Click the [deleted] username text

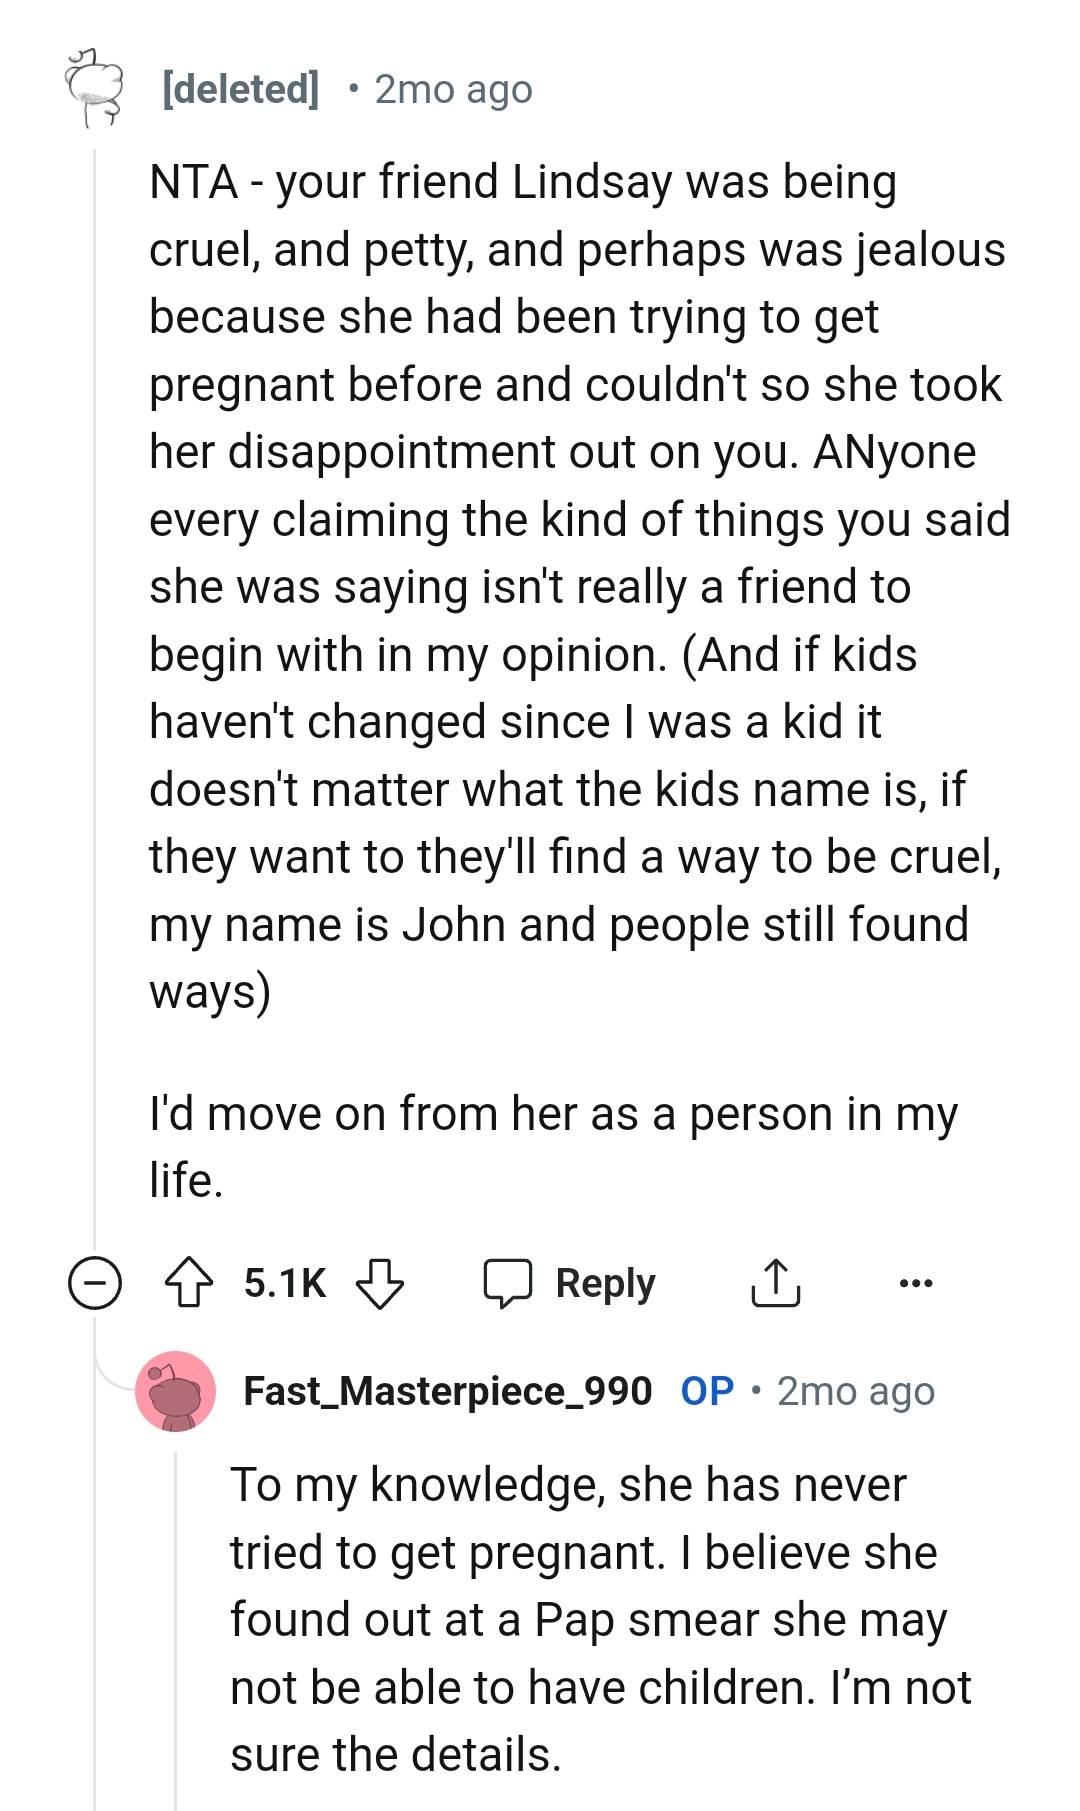coord(240,89)
